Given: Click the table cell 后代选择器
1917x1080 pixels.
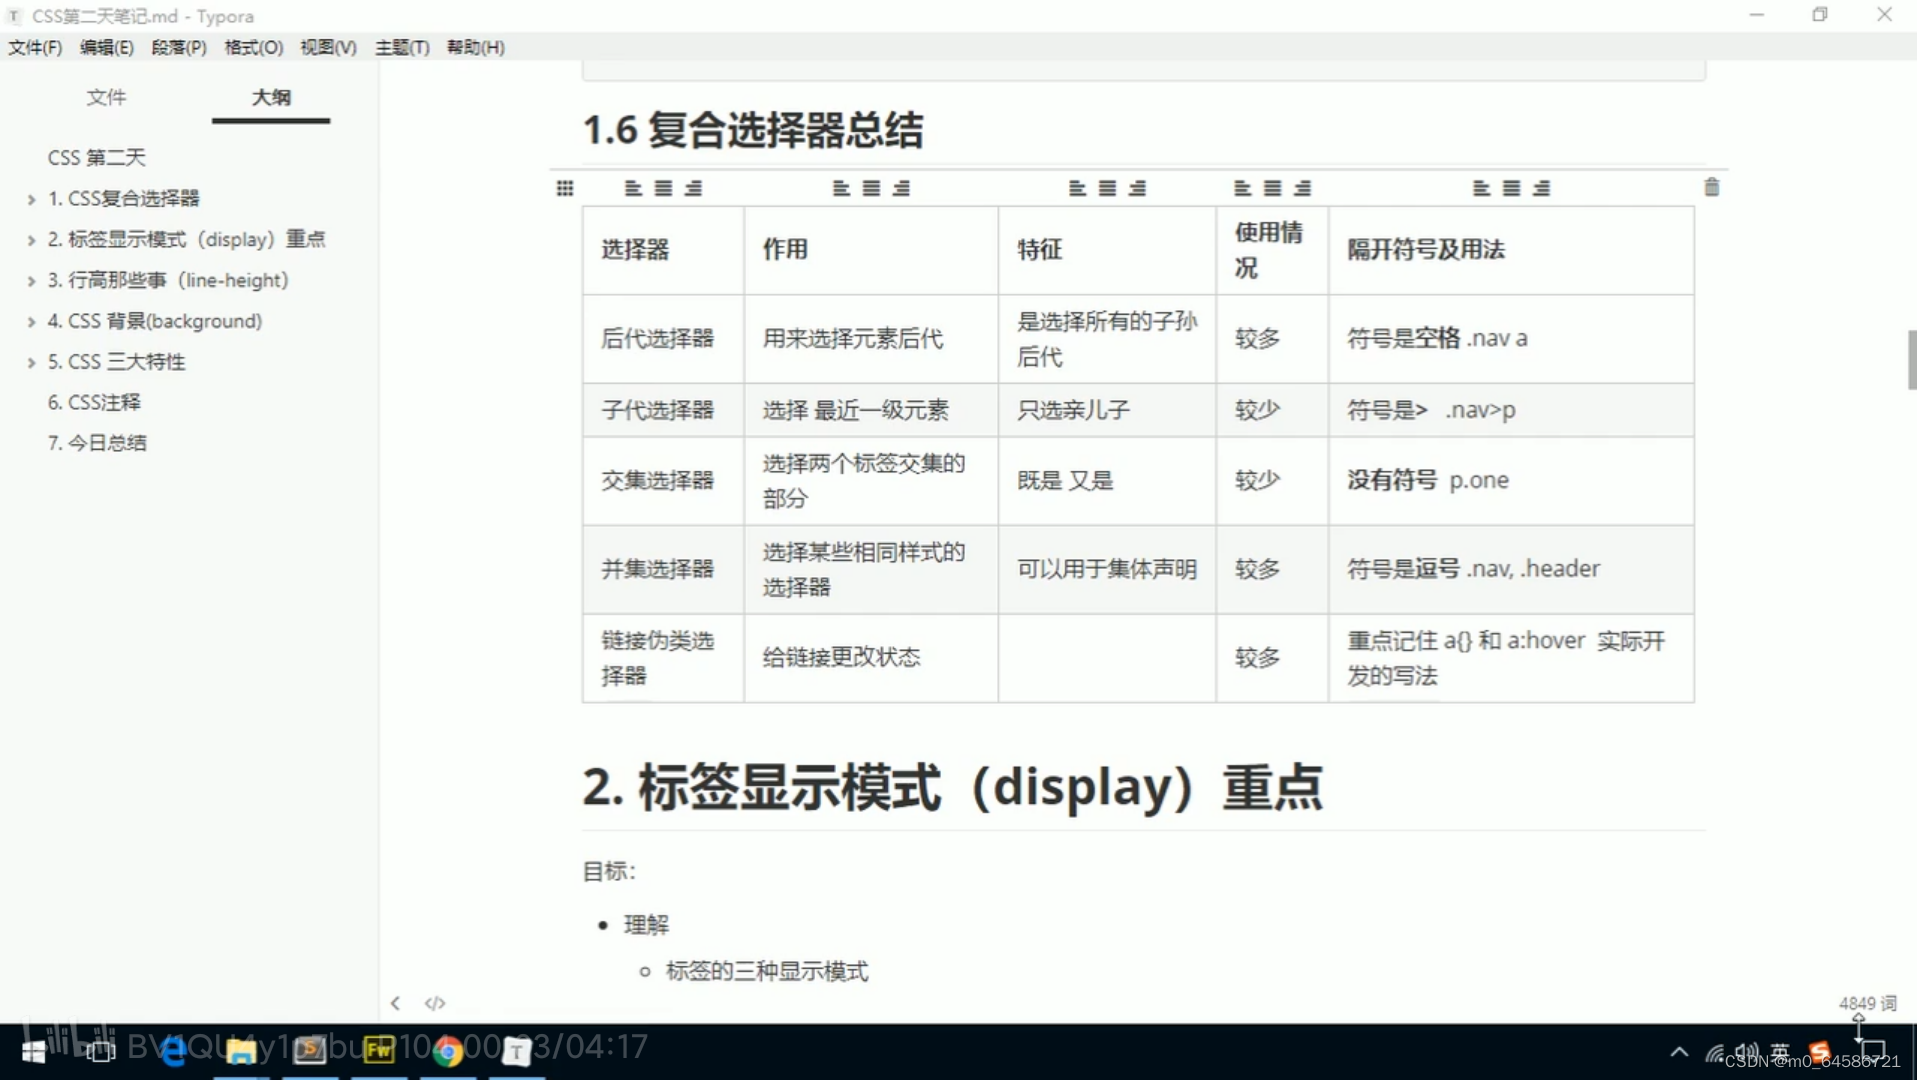Looking at the screenshot, I should pos(663,338).
